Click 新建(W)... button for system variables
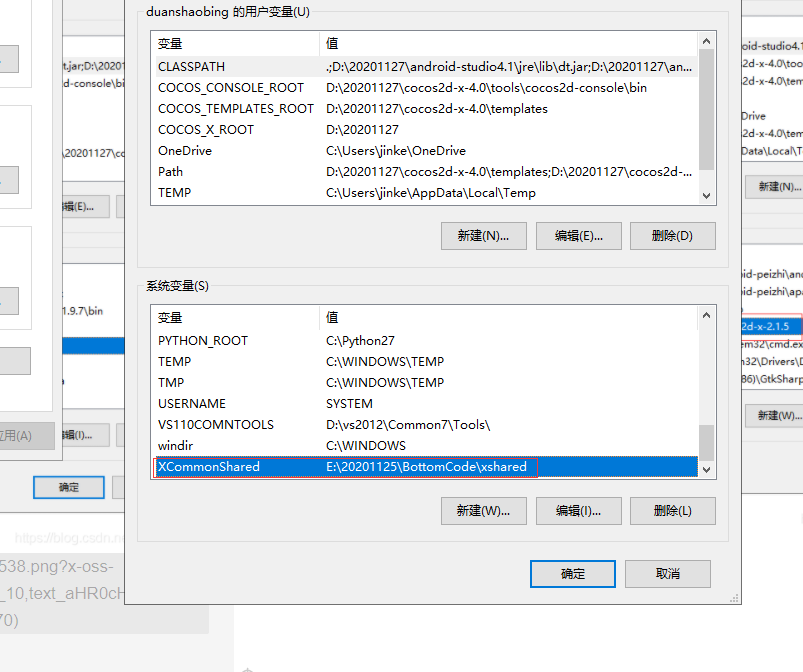The height and width of the screenshot is (672, 803). pos(483,511)
